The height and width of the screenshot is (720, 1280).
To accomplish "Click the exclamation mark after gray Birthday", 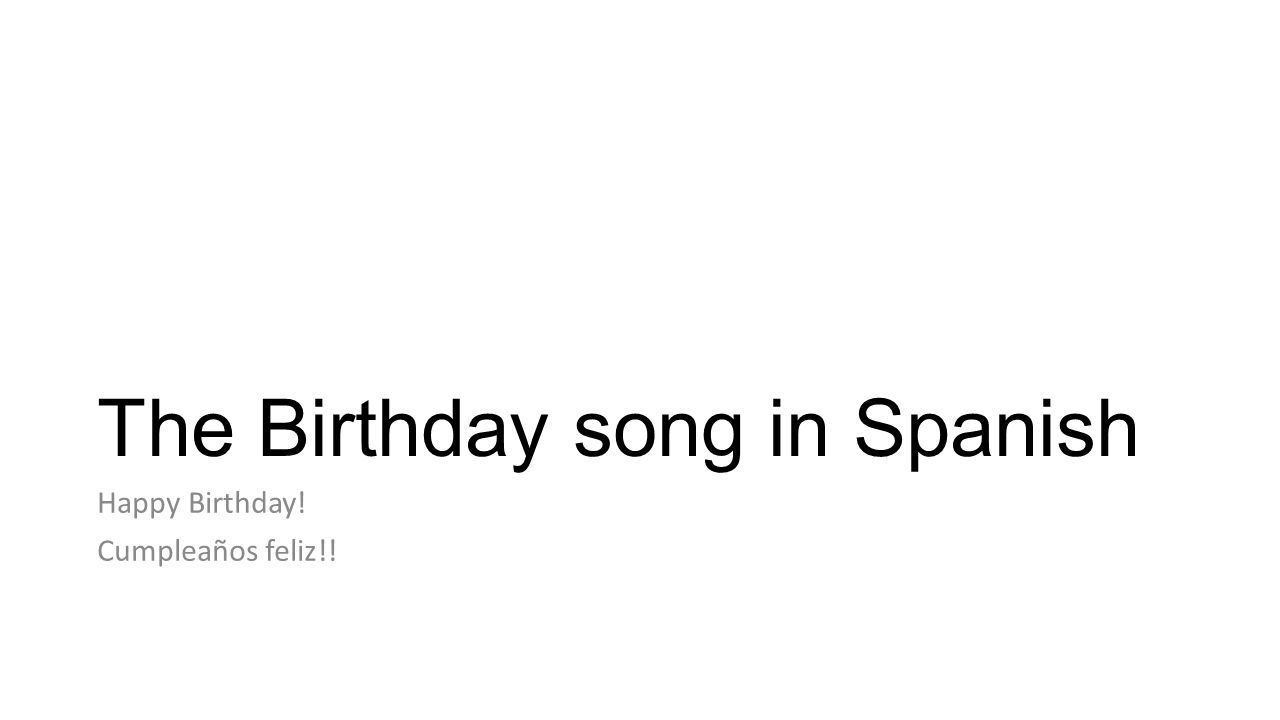I will pos(300,504).
